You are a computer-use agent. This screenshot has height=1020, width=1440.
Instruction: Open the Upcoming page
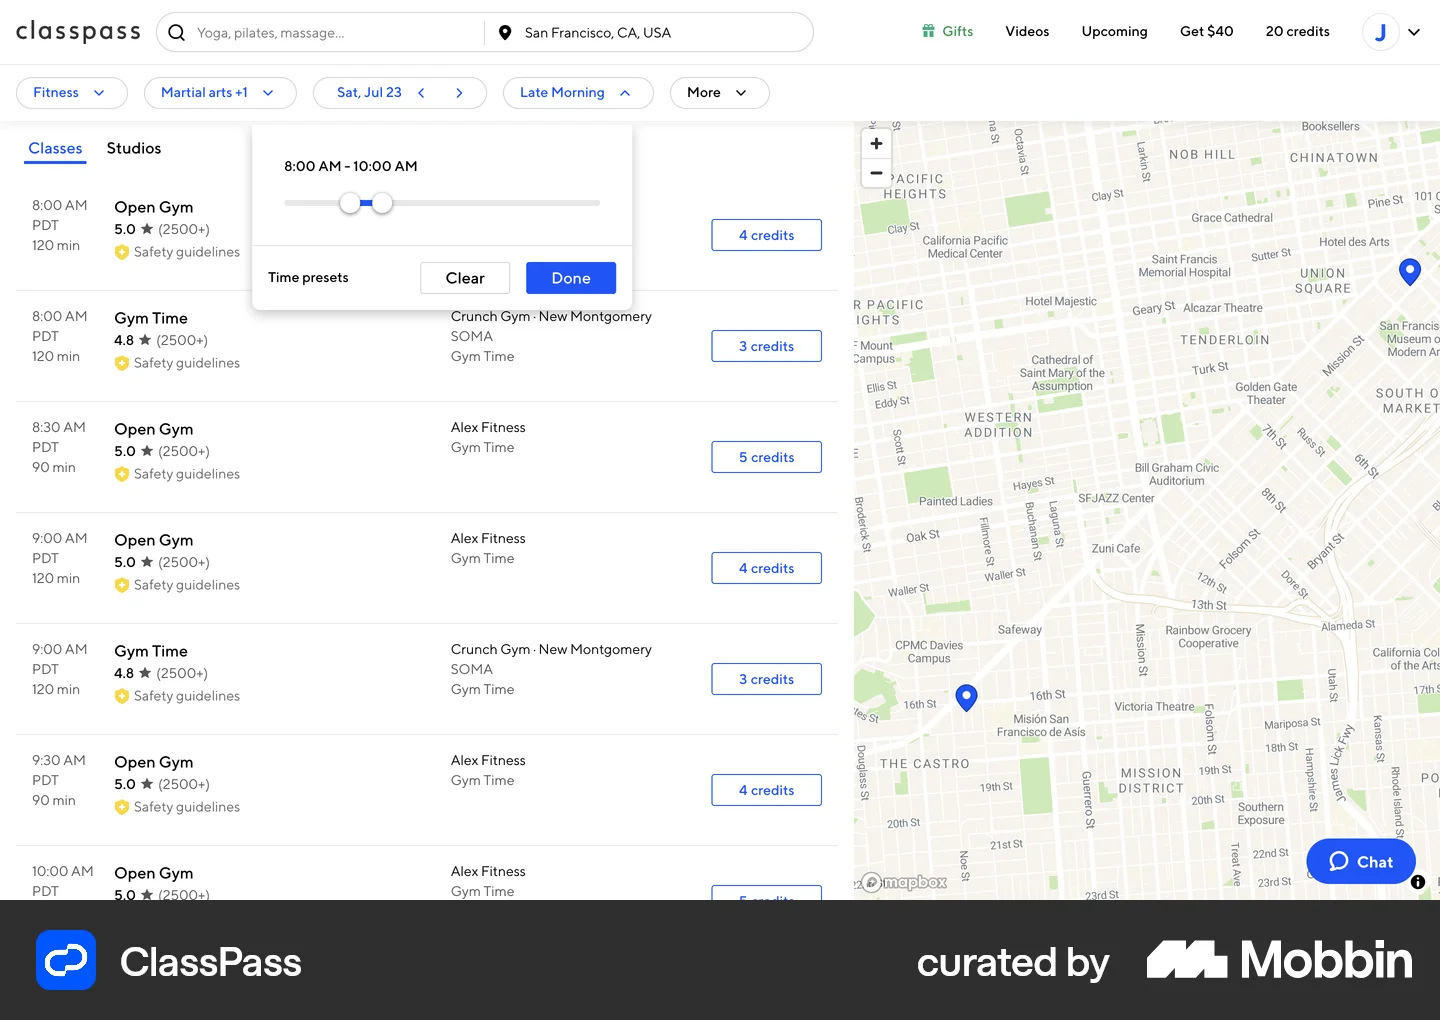[1114, 32]
